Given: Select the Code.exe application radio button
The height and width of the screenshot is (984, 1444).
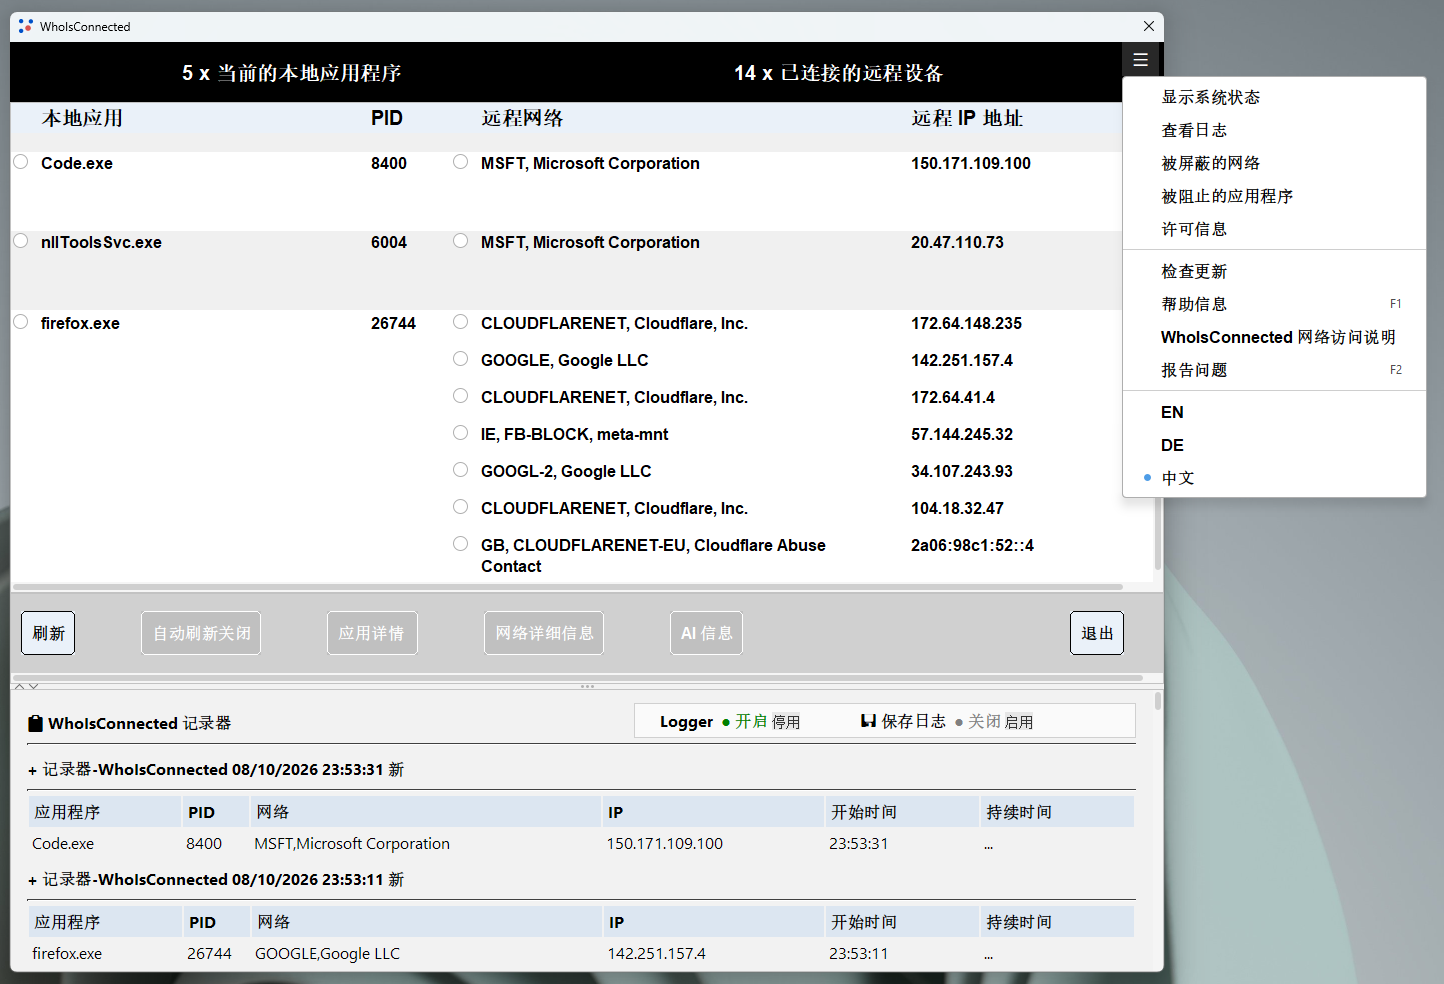Looking at the screenshot, I should [20, 161].
